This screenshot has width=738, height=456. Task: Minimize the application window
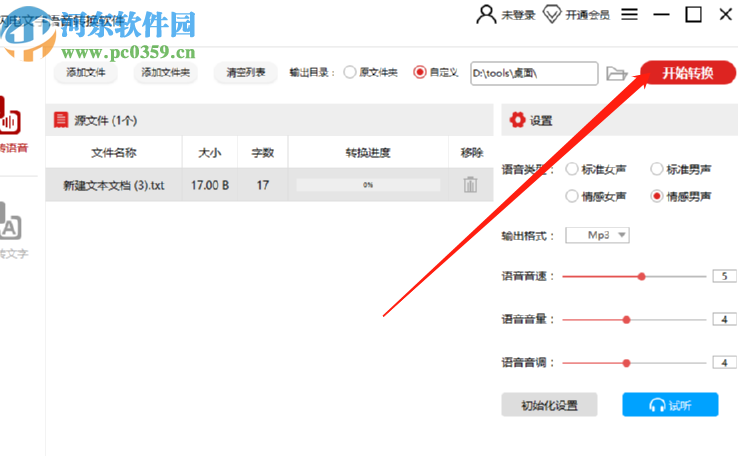(661, 15)
